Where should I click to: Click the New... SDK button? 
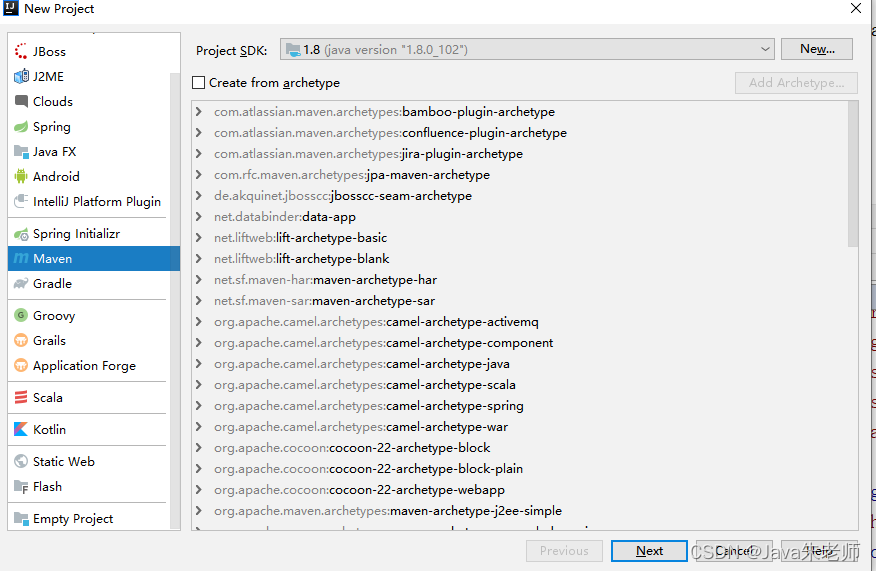pyautogui.click(x=817, y=49)
